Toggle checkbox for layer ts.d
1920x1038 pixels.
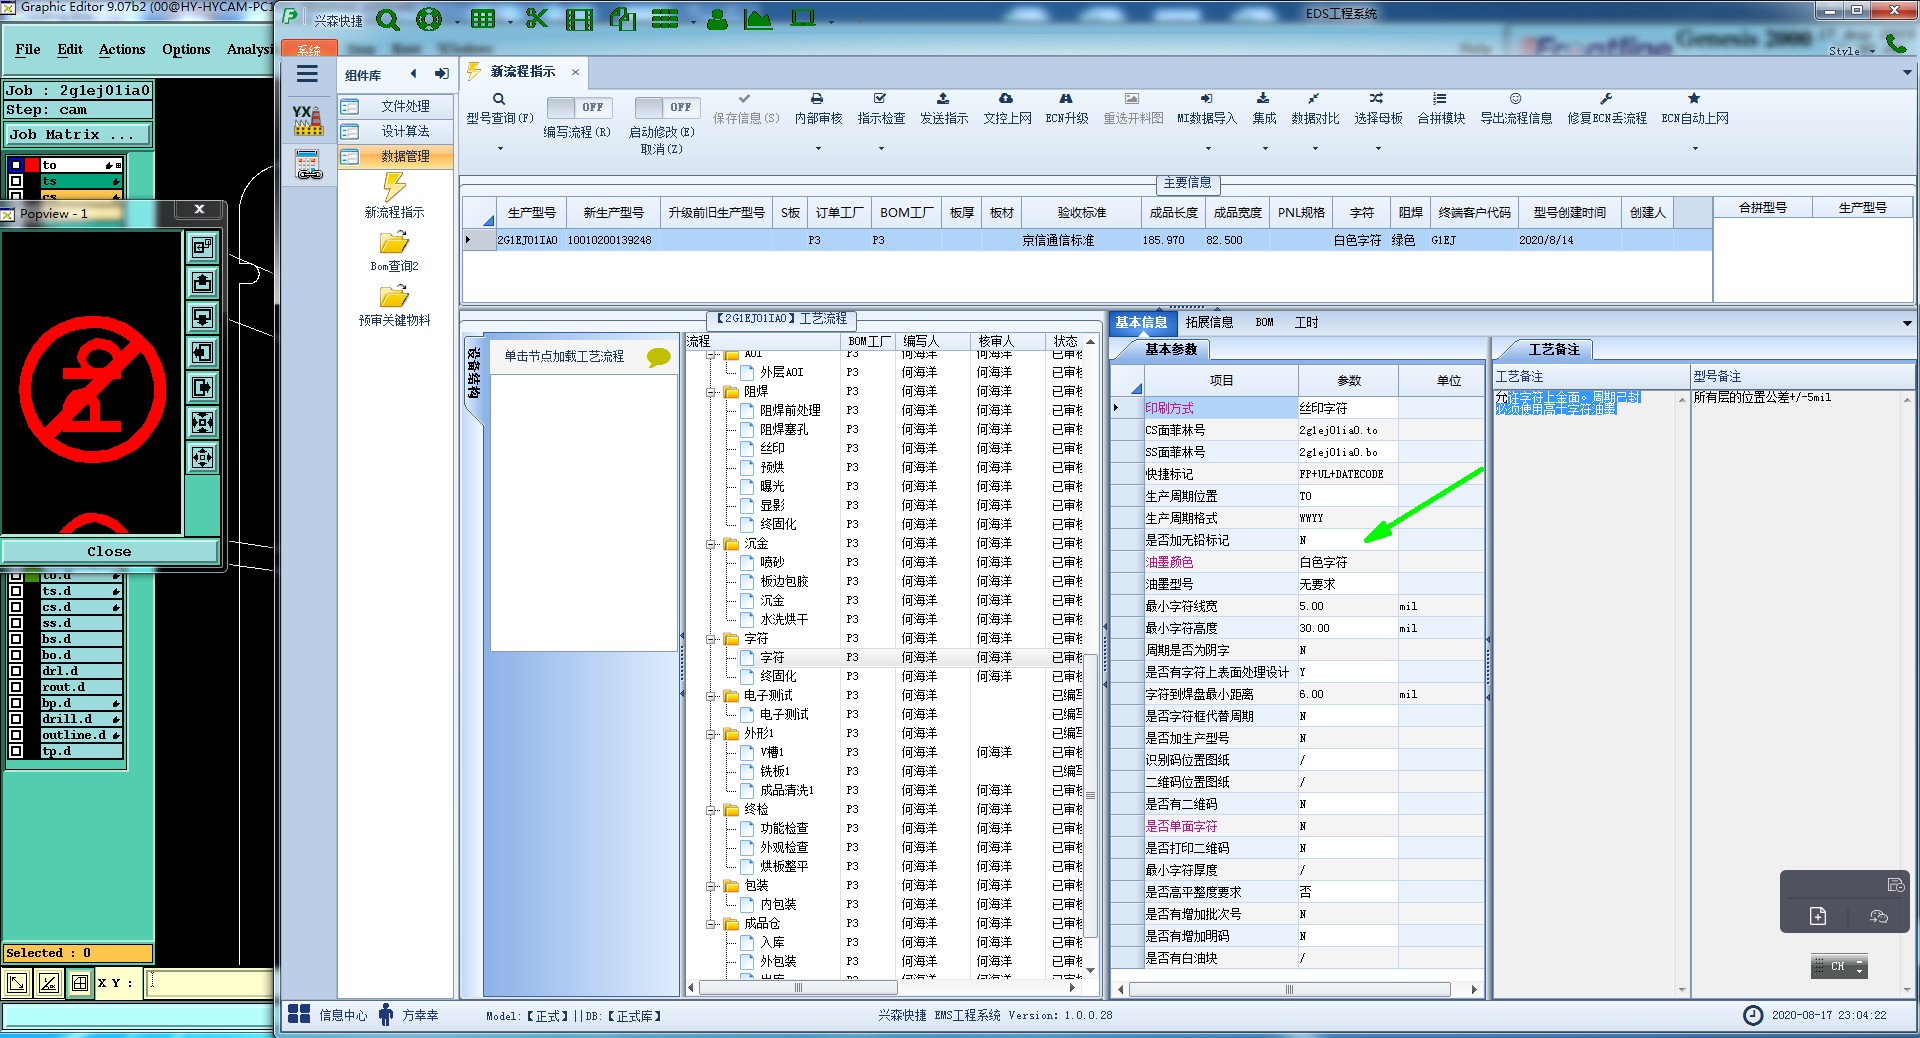click(x=16, y=591)
